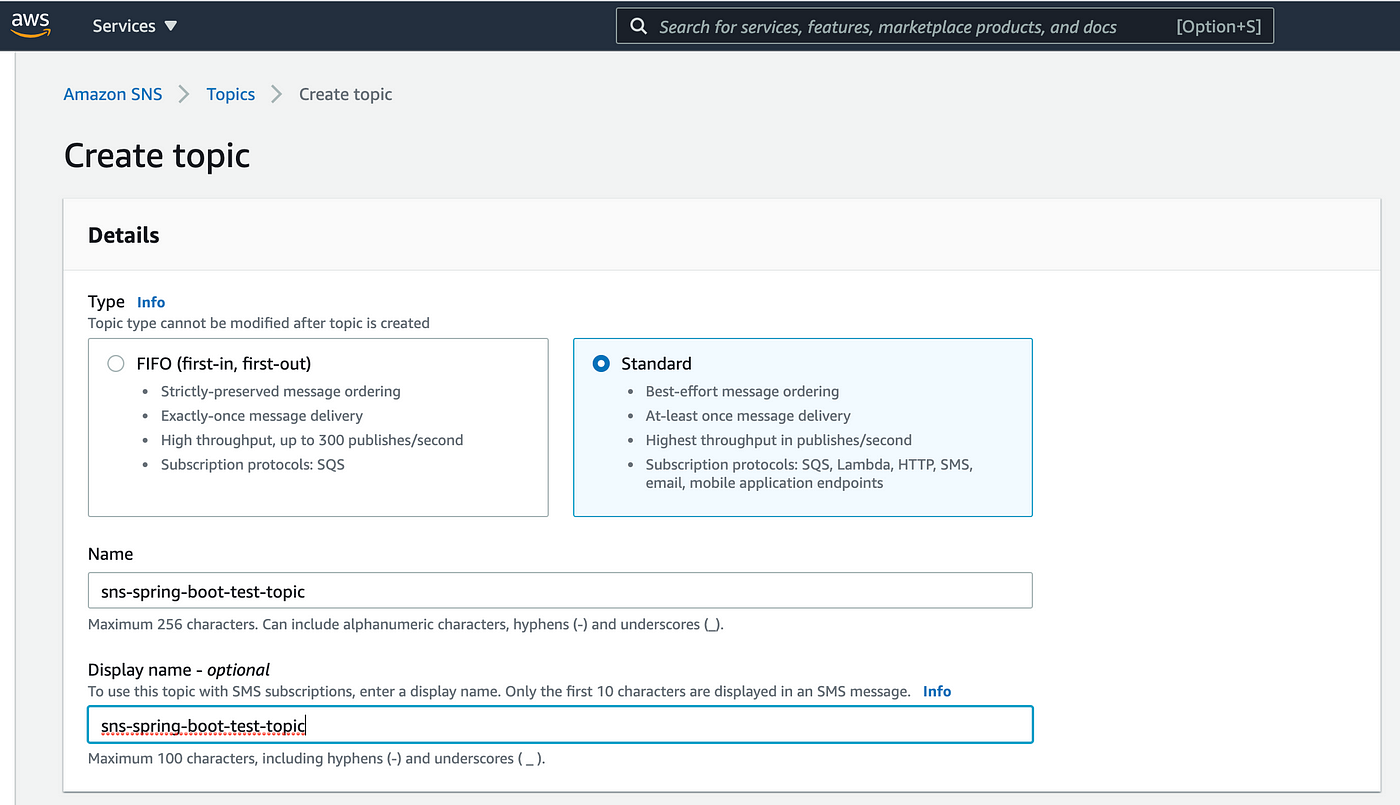Screen dimensions: 1400x805
Task: Open the Topics breadcrumb link
Action: tap(231, 94)
